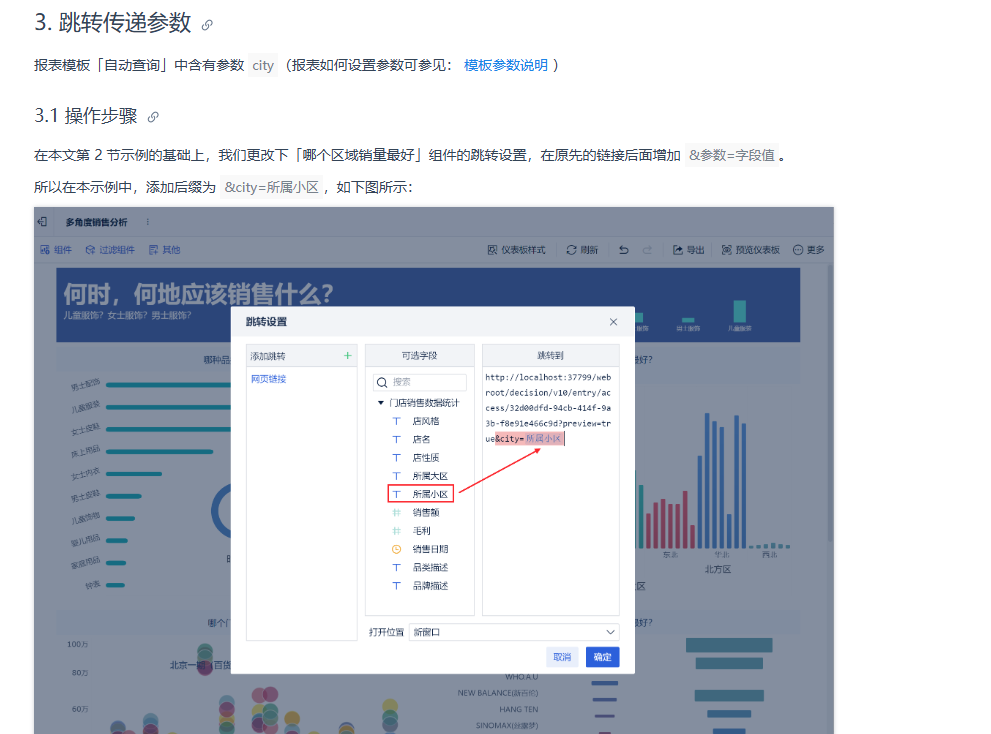Close the 跳转设置 dialog

[613, 322]
